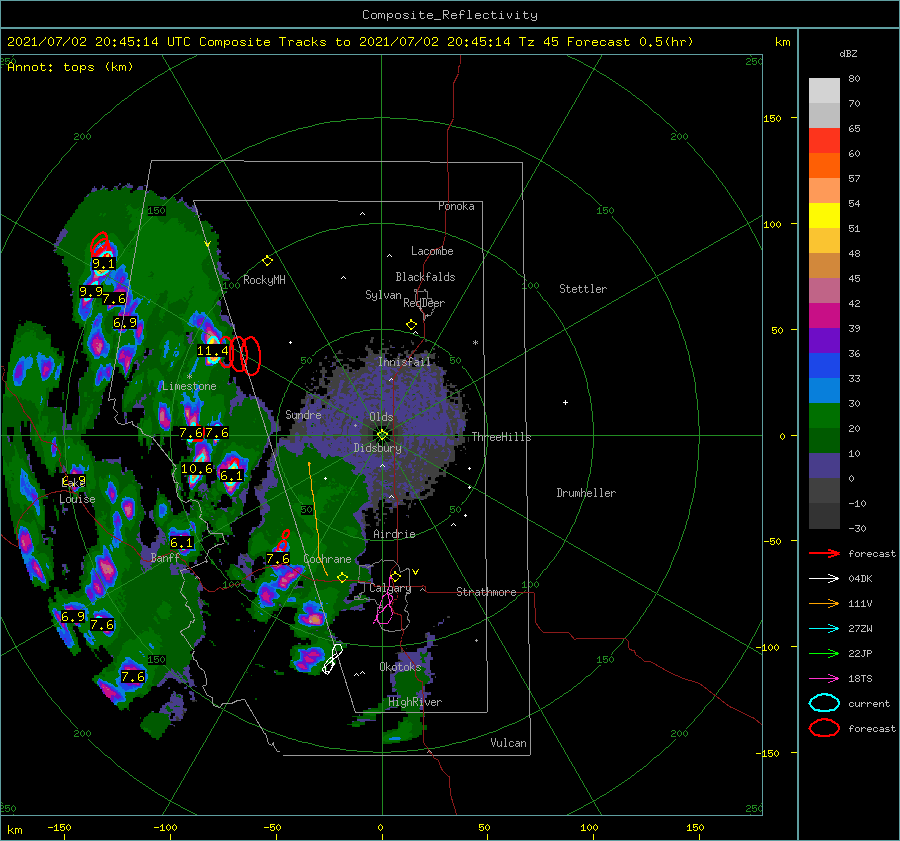The image size is (900, 841).
Task: Click the Drumheller city label
Action: [586, 493]
